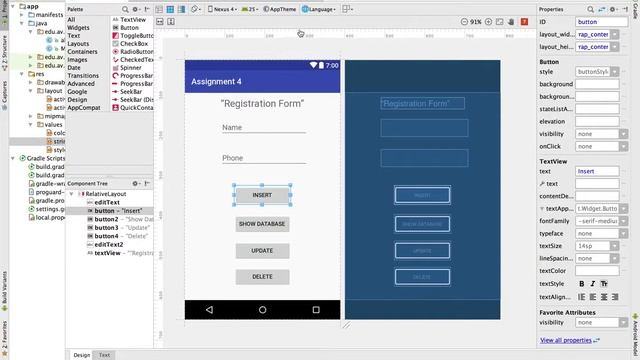Viewport: 640px width, 360px height.
Task: Open screen orientation rotate menu
Action: 196,9
